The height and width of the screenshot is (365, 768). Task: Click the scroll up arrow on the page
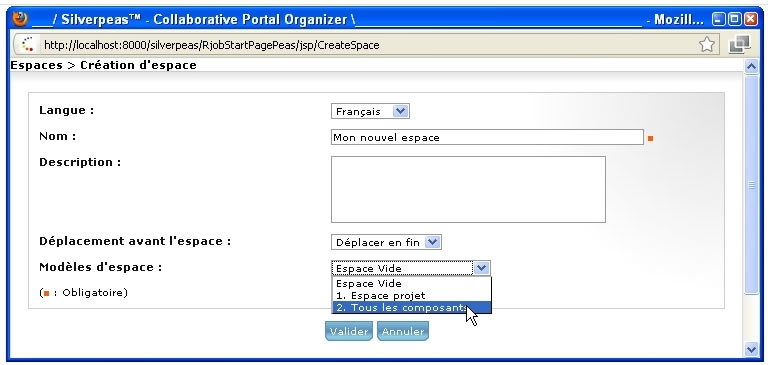tap(751, 66)
